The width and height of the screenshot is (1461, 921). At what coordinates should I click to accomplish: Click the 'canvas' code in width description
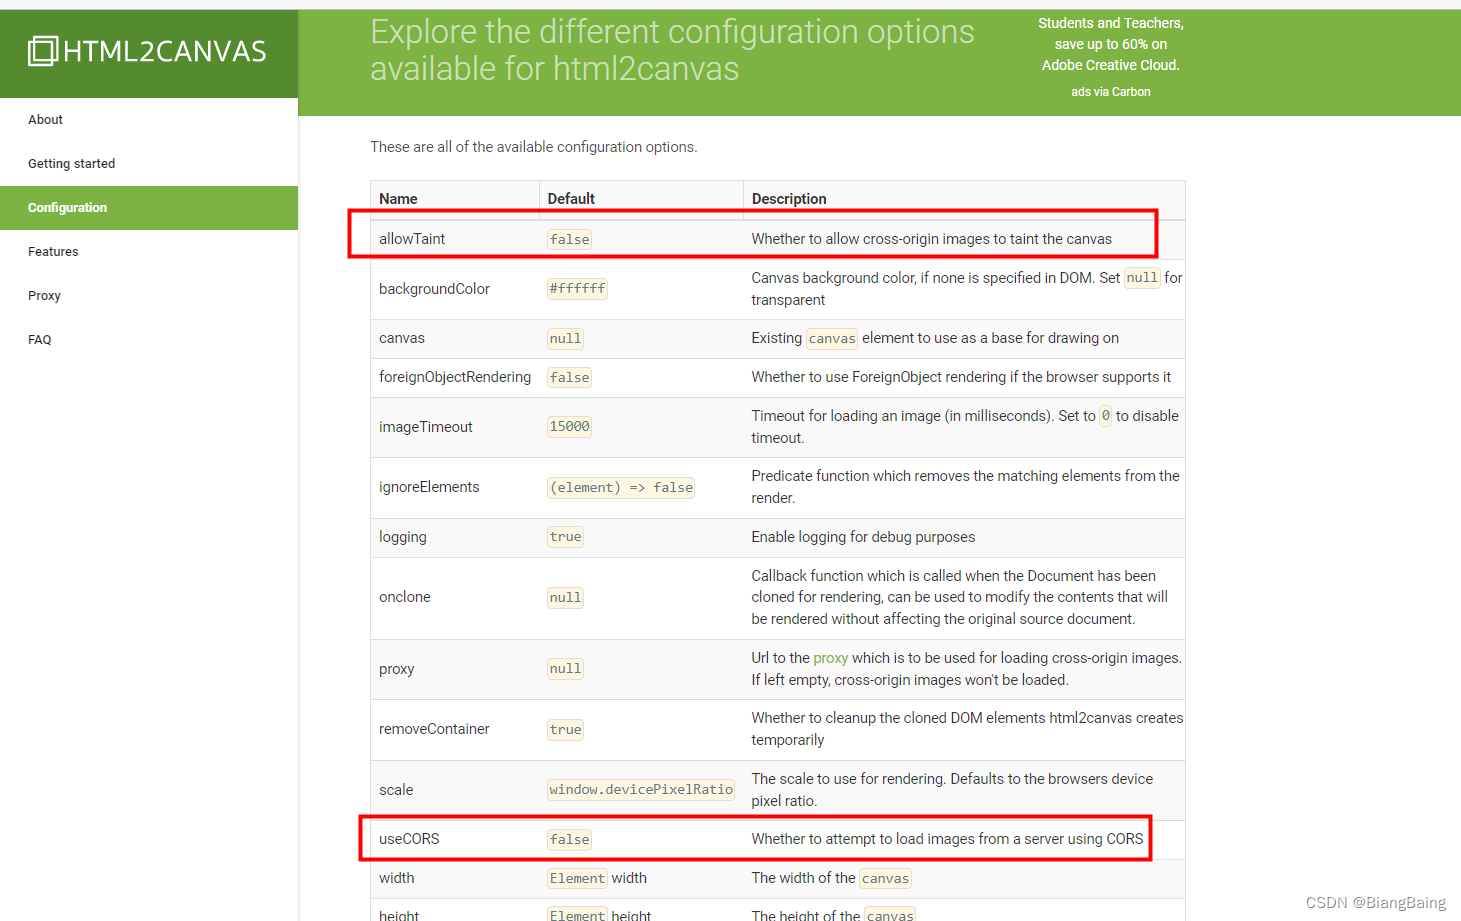(885, 879)
